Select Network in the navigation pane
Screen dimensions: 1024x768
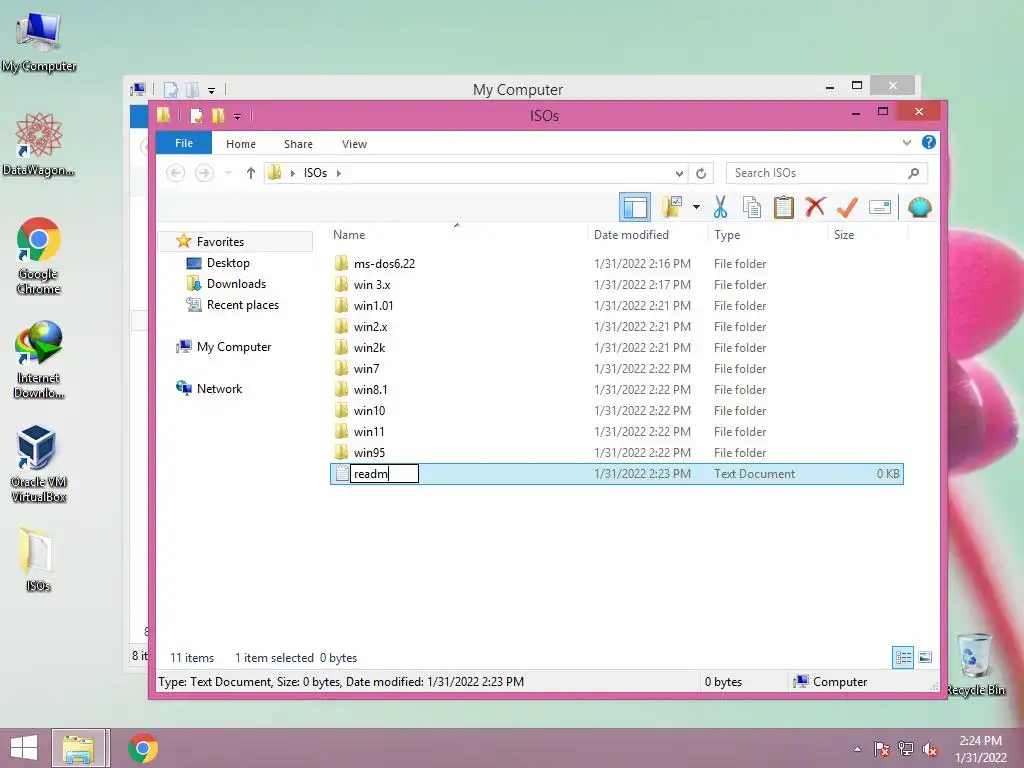[219, 389]
